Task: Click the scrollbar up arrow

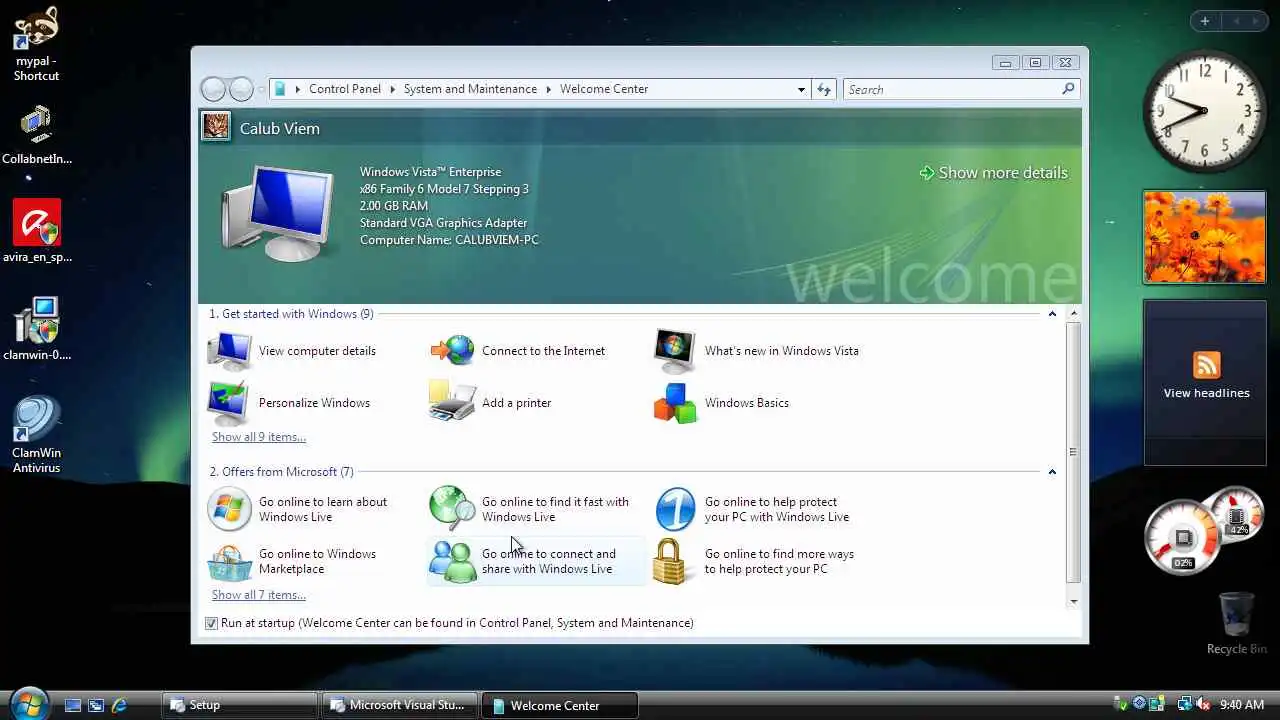Action: click(x=1074, y=314)
